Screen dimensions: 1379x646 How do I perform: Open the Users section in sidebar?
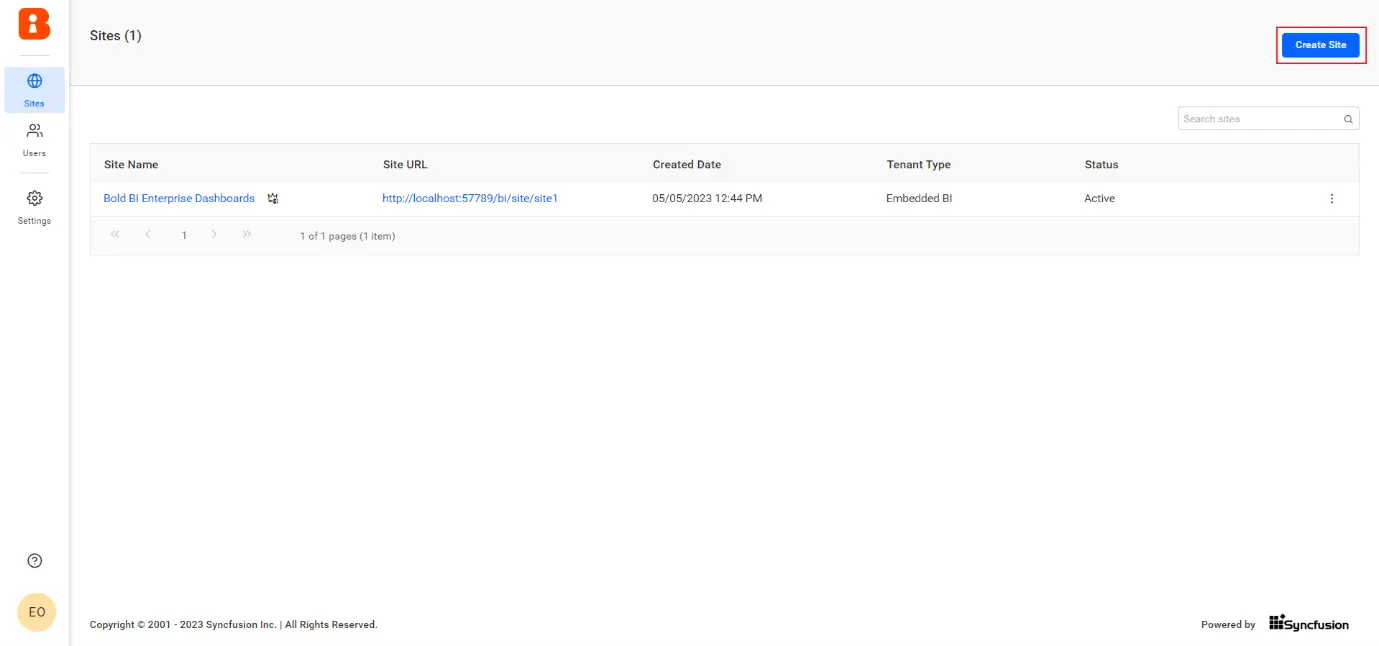coord(34,140)
